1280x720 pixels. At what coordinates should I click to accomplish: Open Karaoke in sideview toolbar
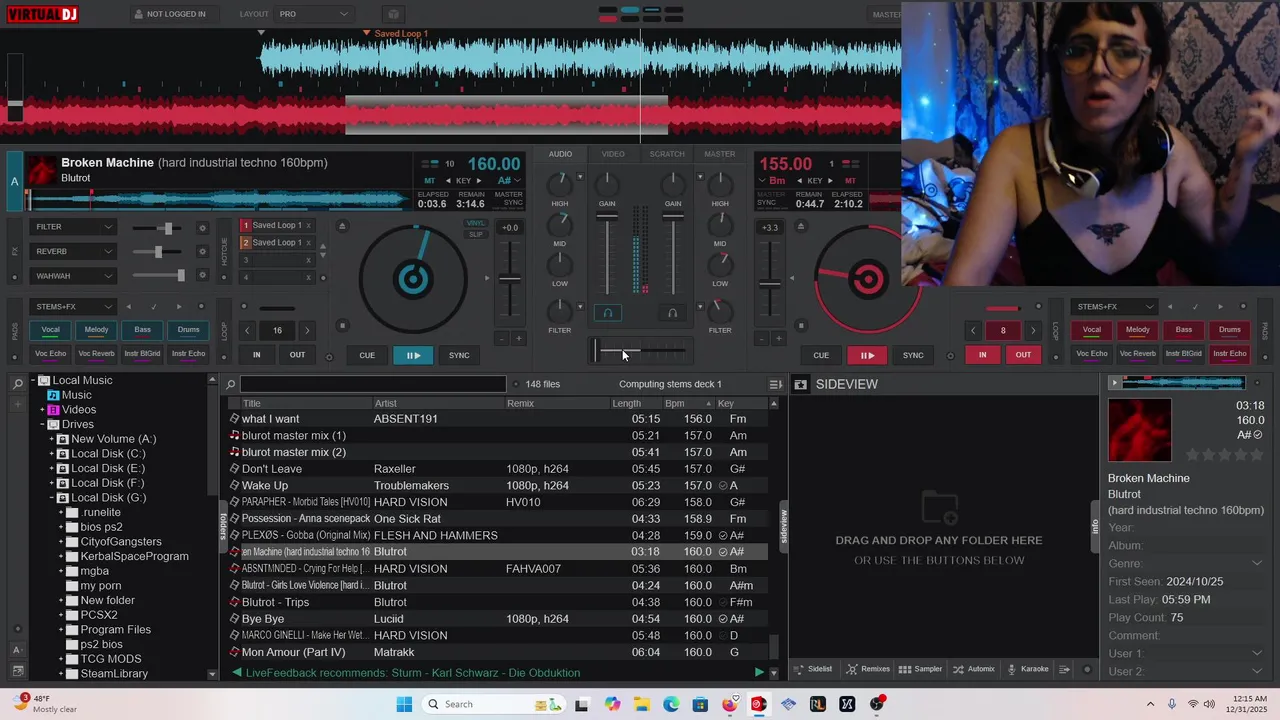click(1028, 669)
